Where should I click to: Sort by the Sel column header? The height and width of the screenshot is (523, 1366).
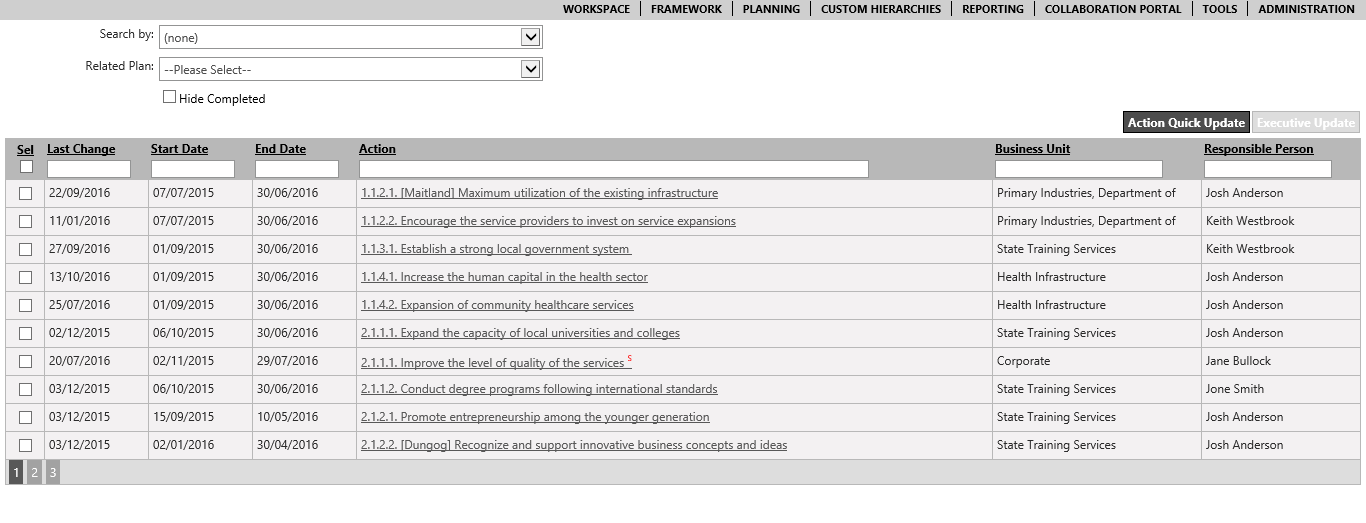[25, 149]
